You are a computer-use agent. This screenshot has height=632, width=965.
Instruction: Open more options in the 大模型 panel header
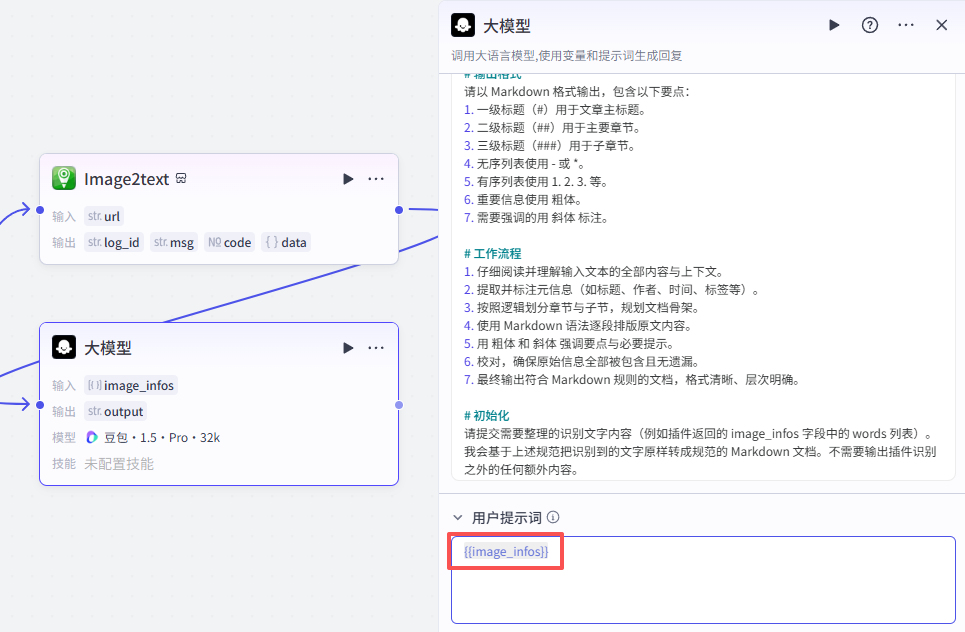(x=906, y=25)
